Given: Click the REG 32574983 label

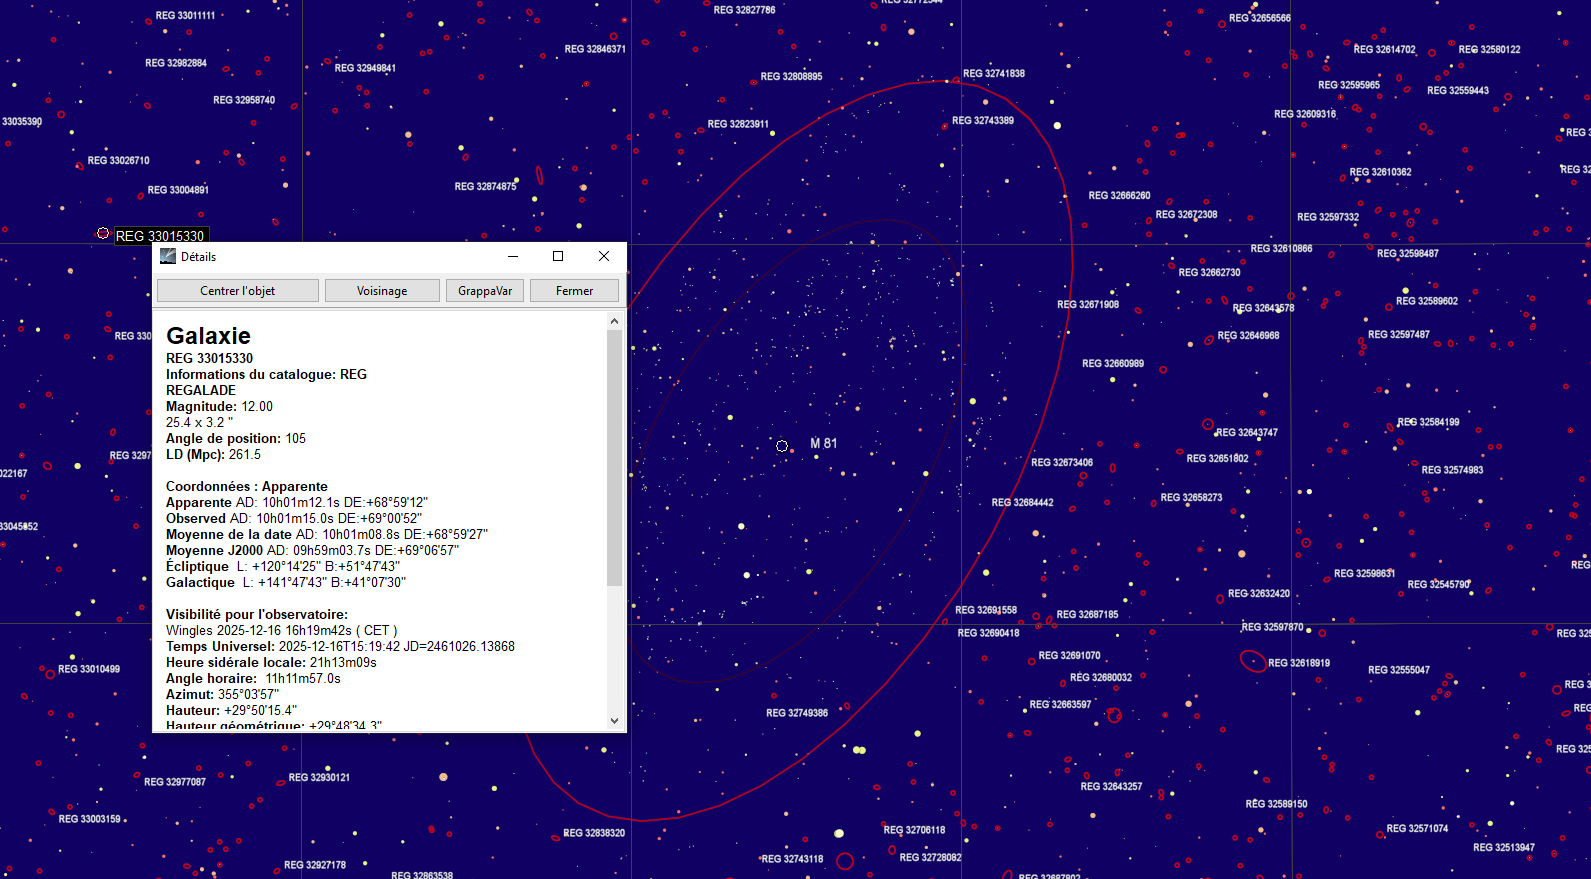Looking at the screenshot, I should 1452,469.
